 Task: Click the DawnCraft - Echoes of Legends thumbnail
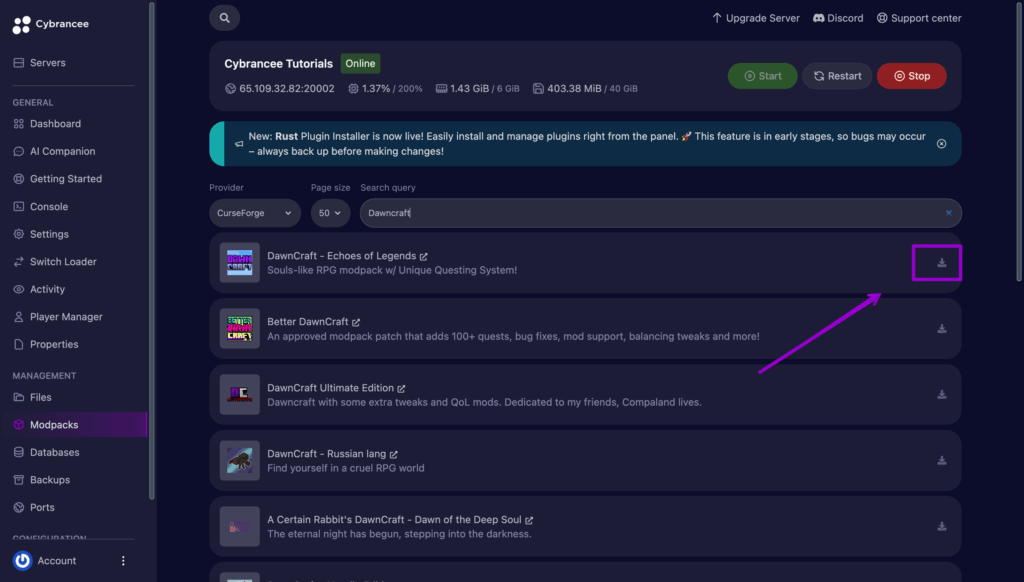click(239, 263)
